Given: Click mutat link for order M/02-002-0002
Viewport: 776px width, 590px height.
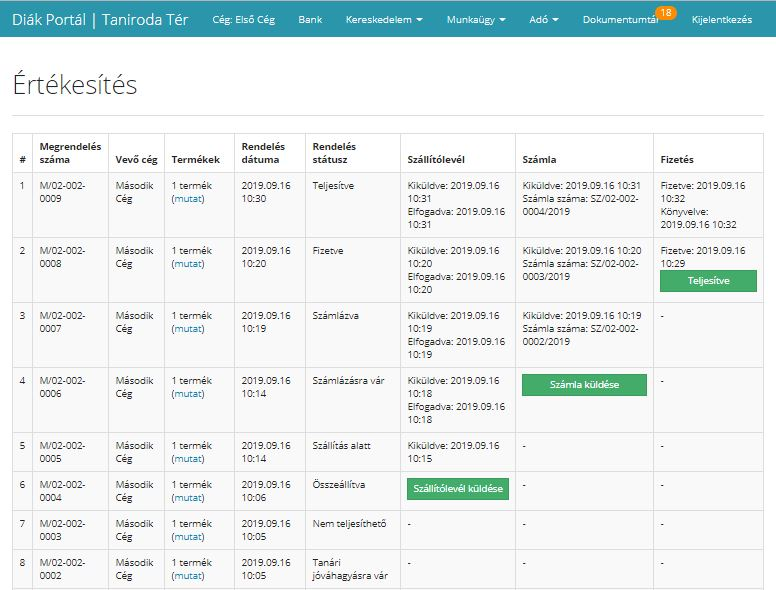Looking at the screenshot, I should tap(188, 576).
